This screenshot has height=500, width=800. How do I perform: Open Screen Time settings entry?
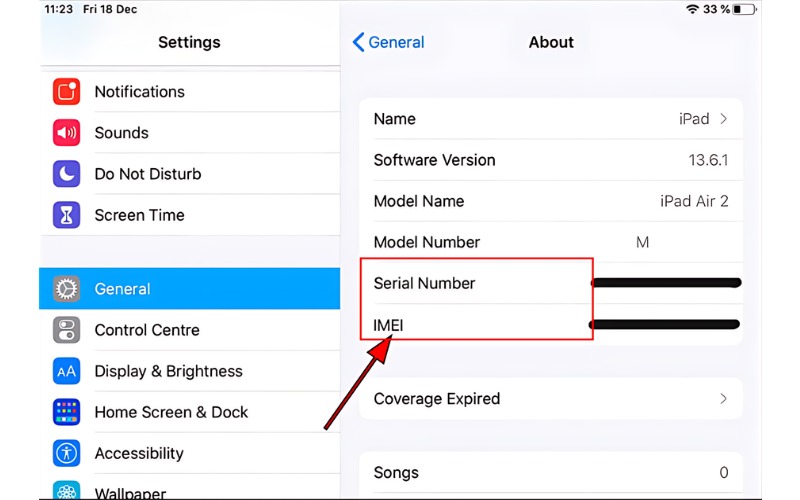189,215
